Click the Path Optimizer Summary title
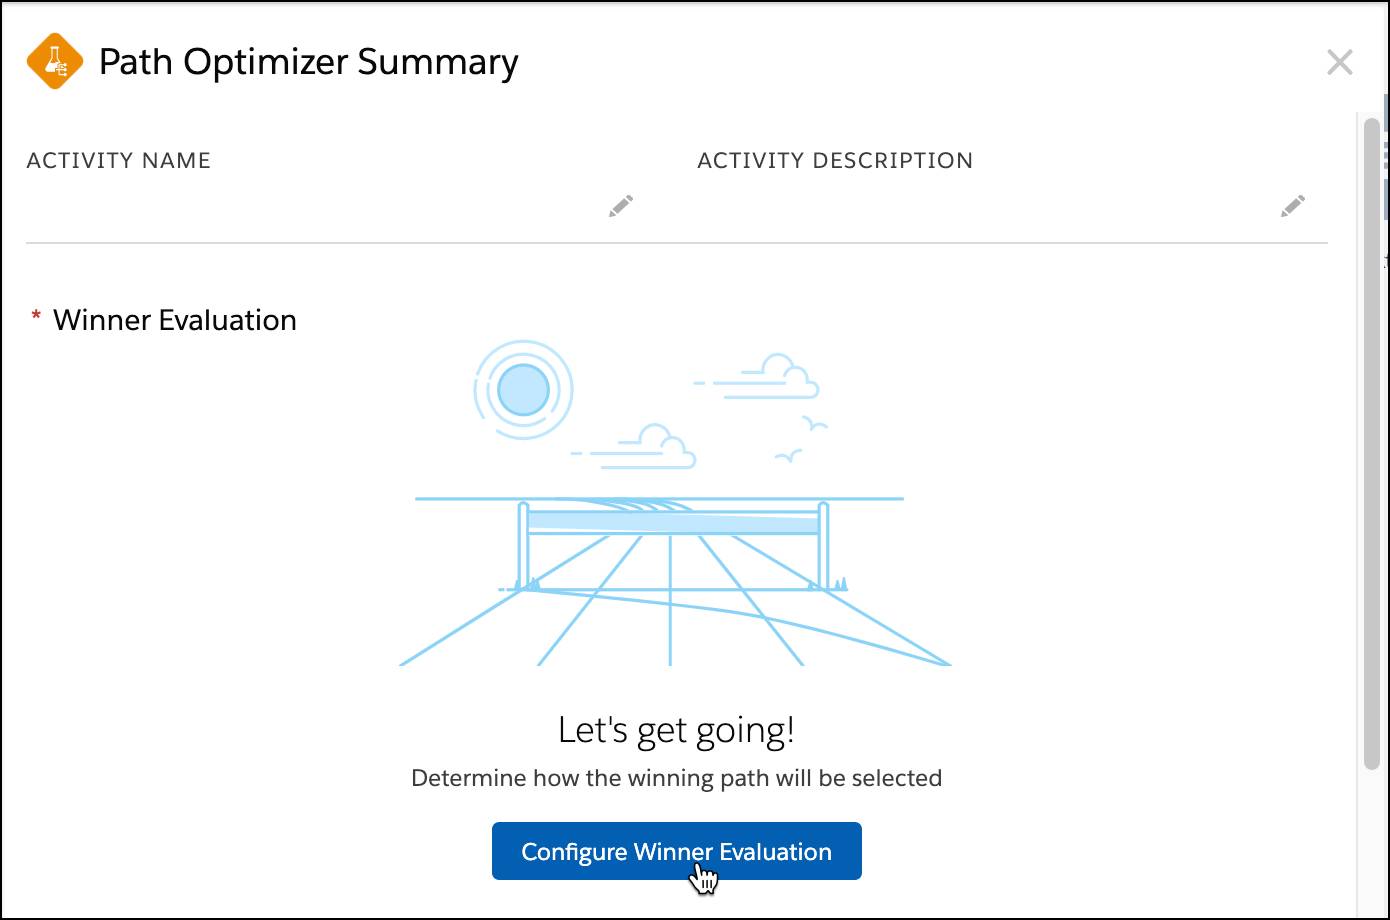 coord(308,62)
